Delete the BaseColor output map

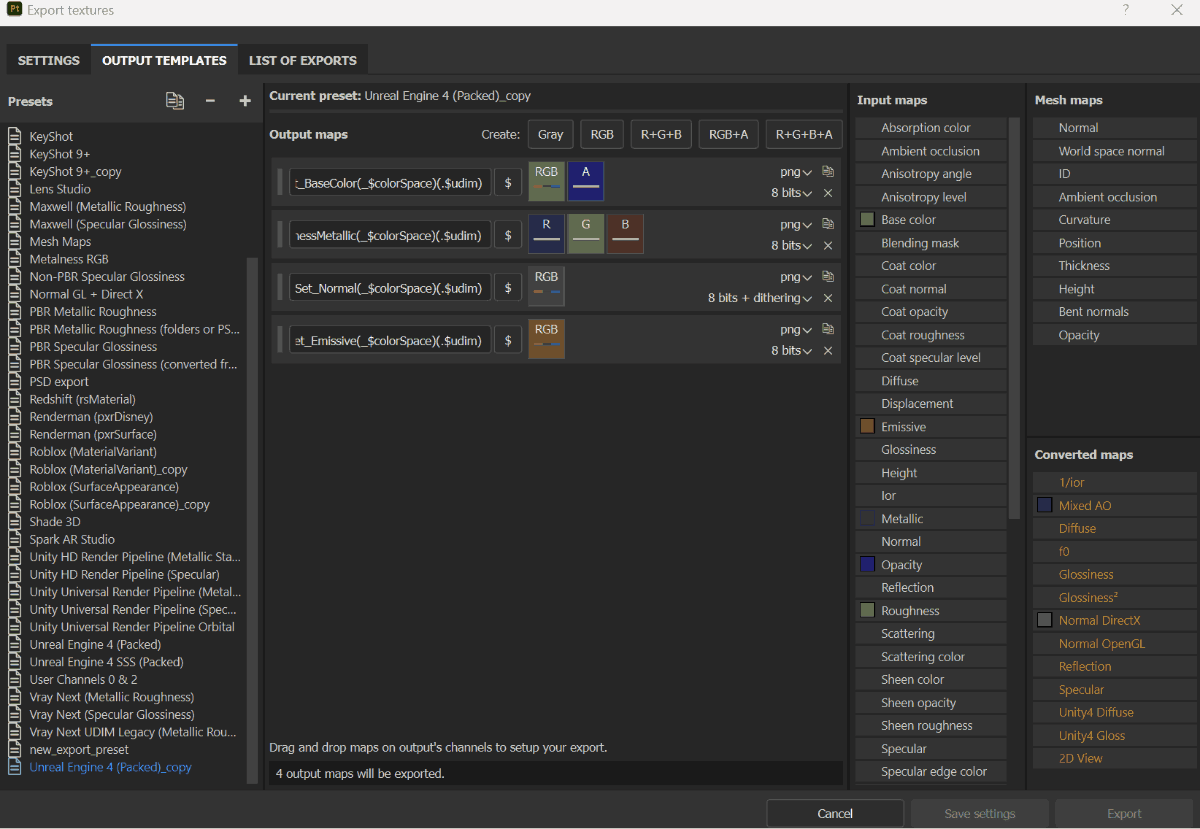[828, 193]
